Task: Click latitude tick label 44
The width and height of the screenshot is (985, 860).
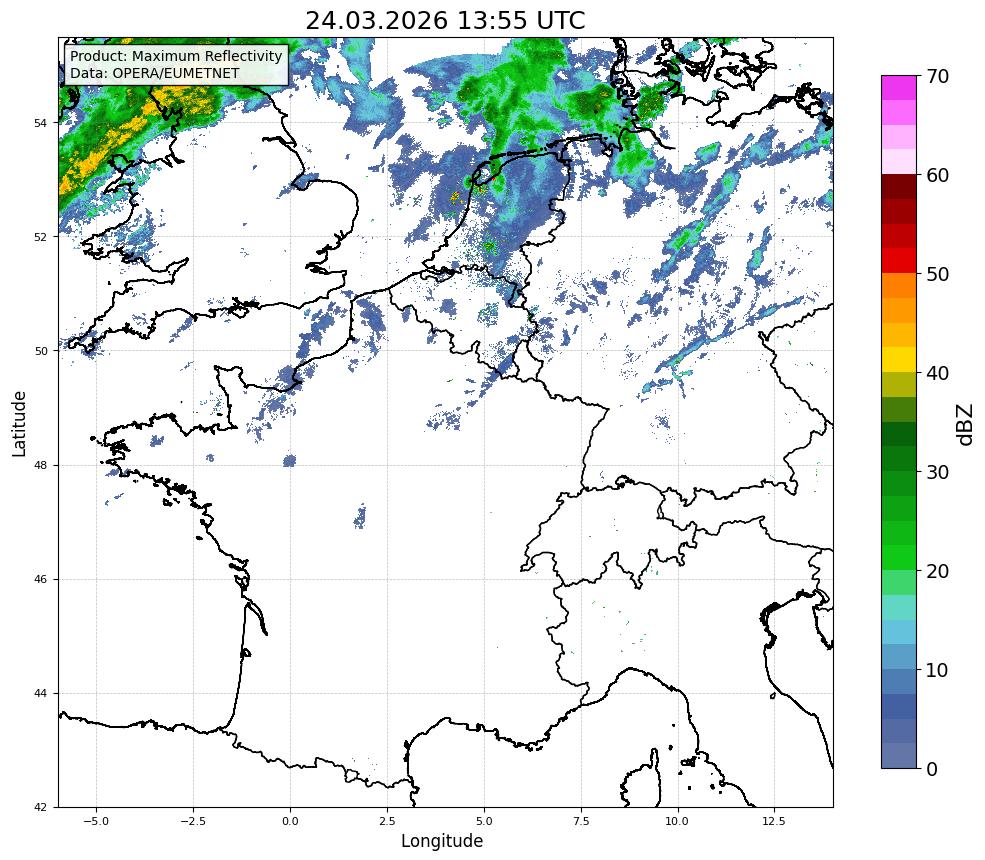Action: [x=40, y=694]
